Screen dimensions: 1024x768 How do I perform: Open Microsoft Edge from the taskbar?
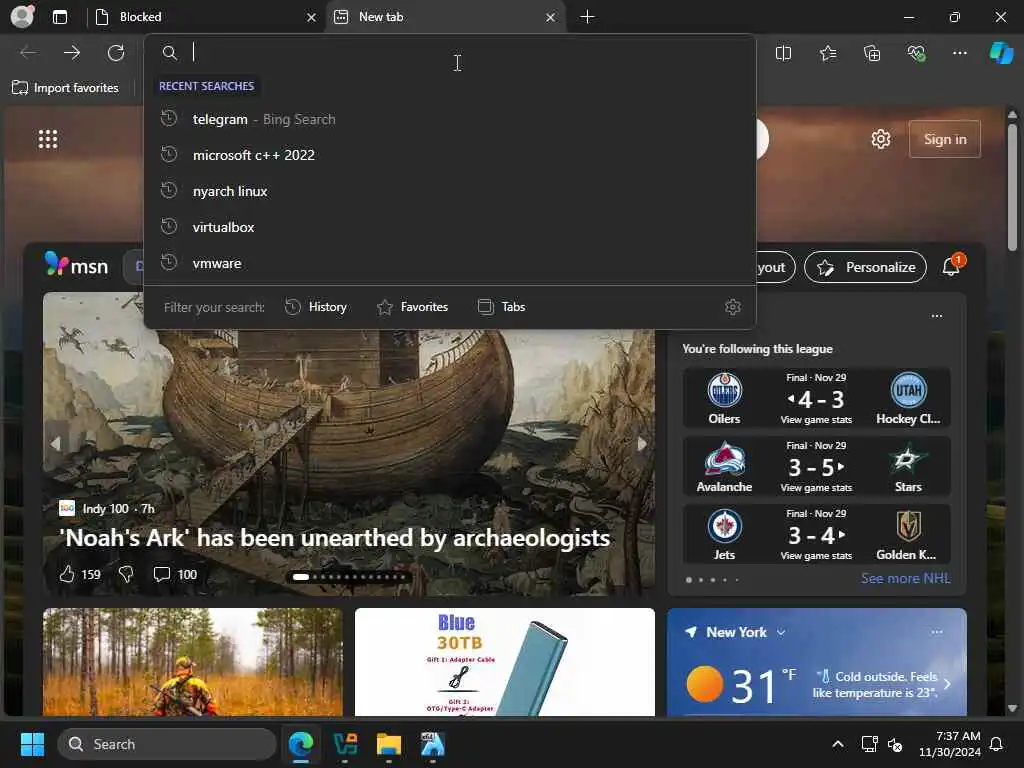click(300, 744)
